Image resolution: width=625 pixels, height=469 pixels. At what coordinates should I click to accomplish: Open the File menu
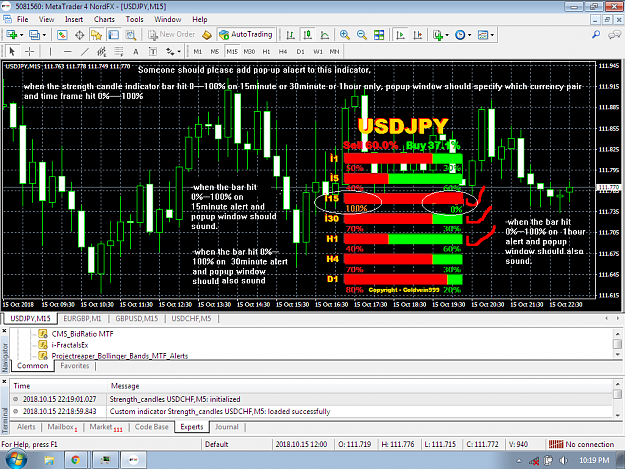pyautogui.click(x=22, y=19)
